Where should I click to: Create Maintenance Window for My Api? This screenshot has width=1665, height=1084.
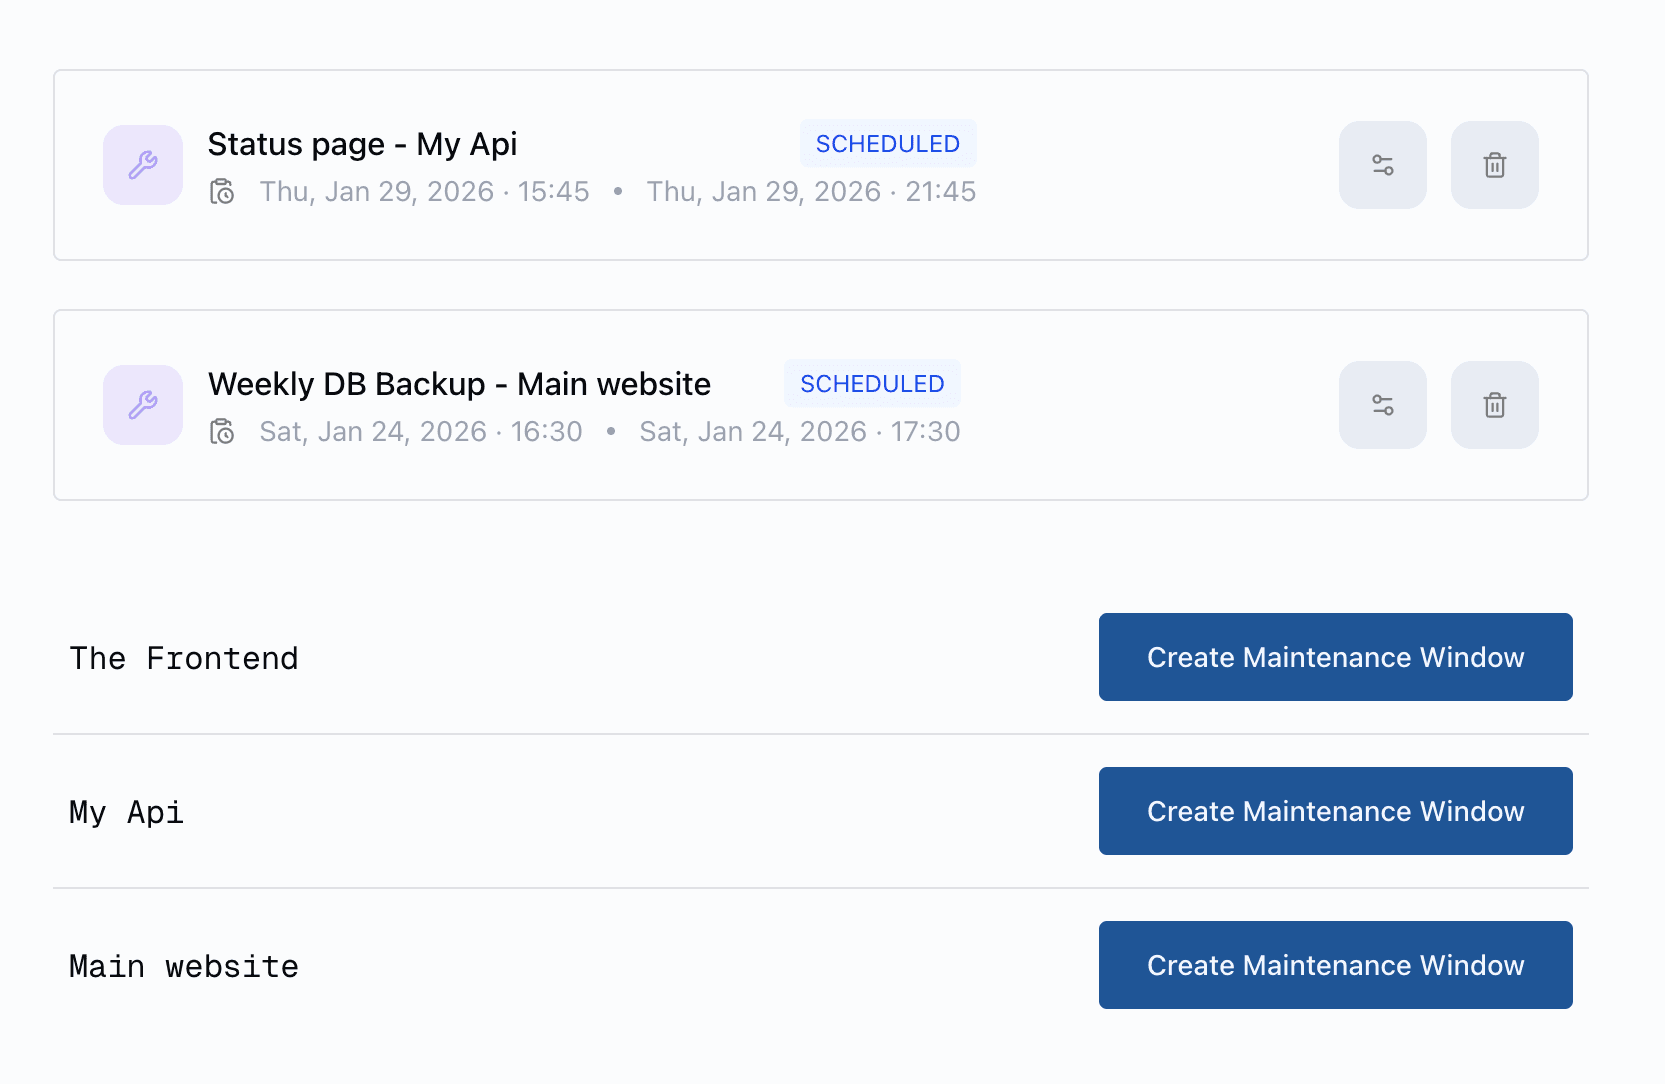tap(1335, 811)
